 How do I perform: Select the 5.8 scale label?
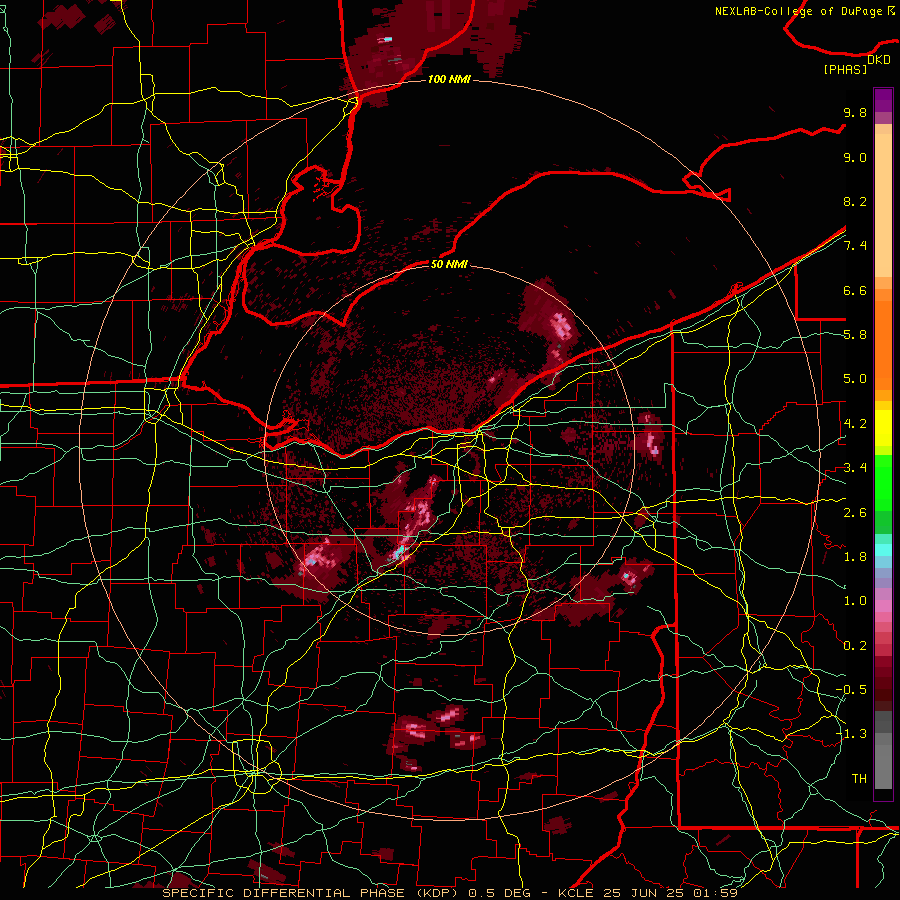[855, 335]
